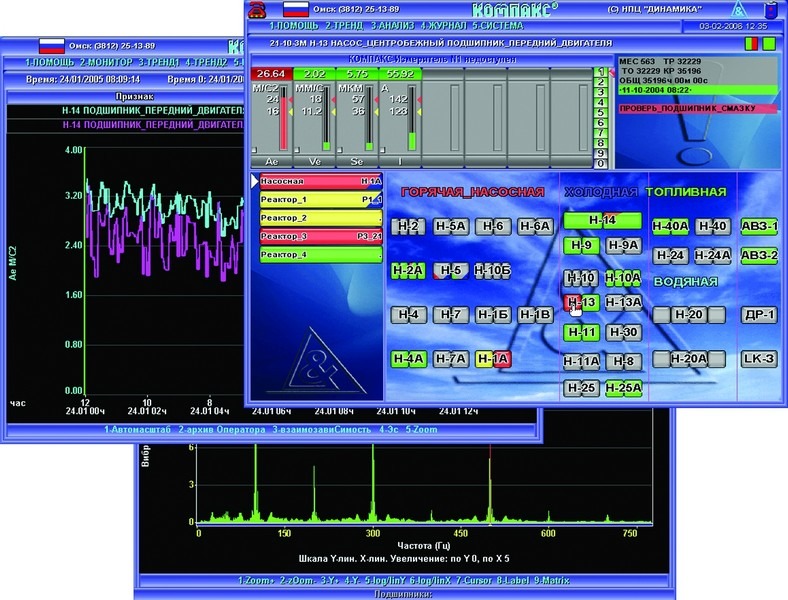Click the magenta Н-14 trend legend line

tap(153, 125)
